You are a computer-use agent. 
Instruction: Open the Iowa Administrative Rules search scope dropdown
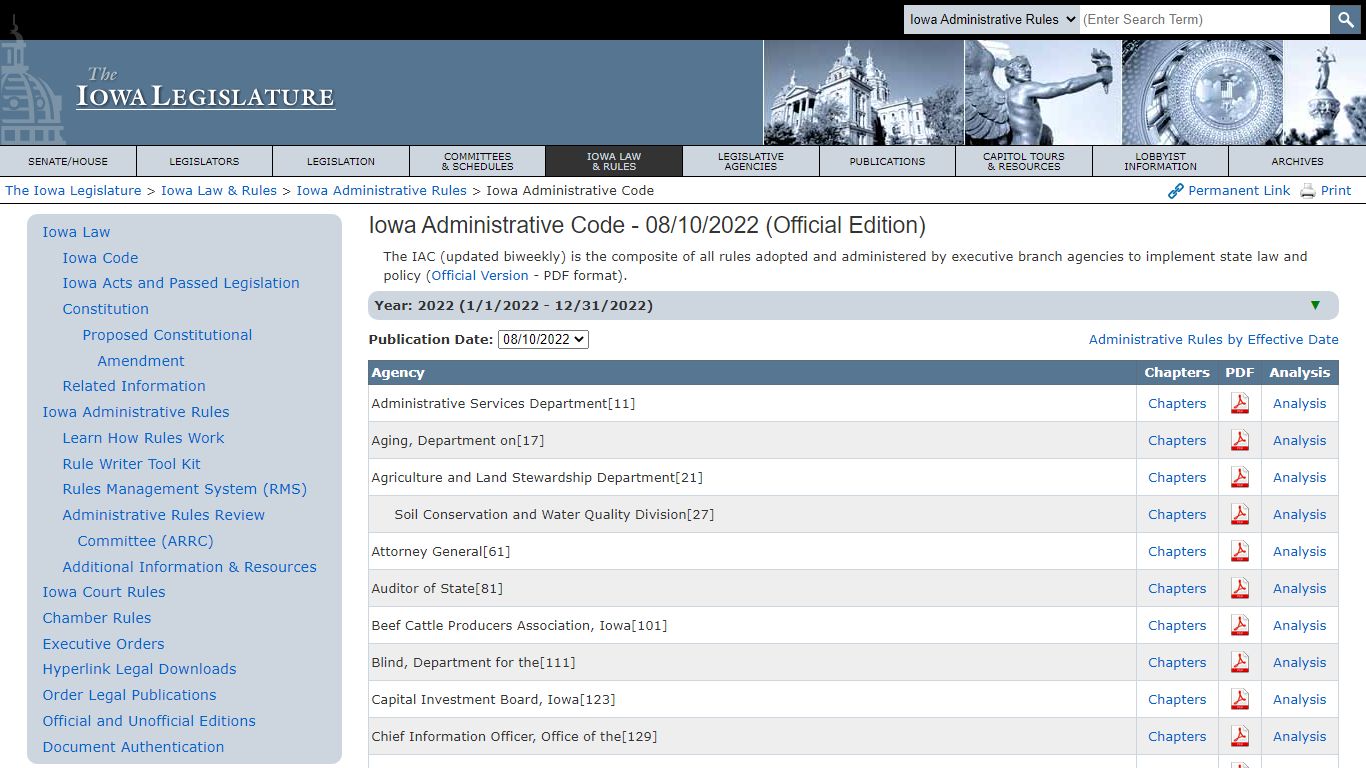(x=991, y=19)
